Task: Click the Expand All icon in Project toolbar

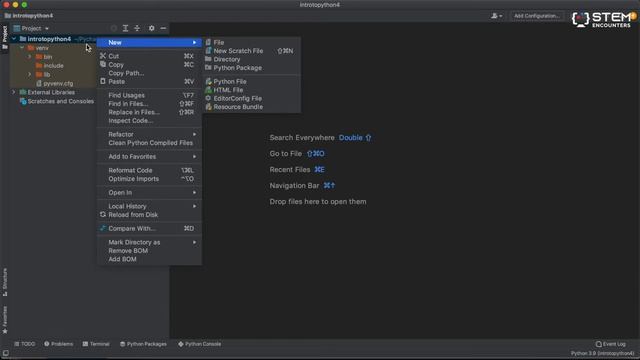Action: (126, 28)
